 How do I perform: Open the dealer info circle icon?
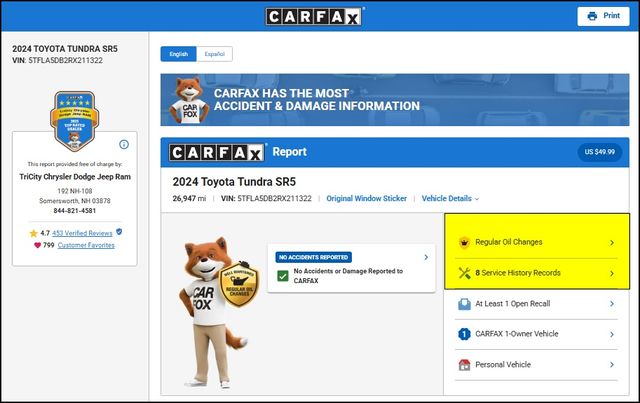[124, 144]
